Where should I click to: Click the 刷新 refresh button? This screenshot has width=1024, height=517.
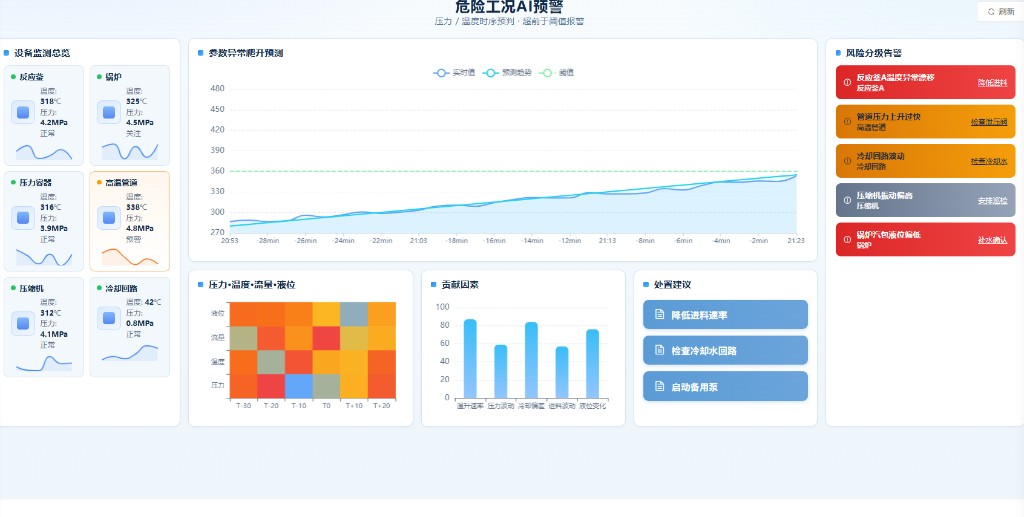(1000, 12)
